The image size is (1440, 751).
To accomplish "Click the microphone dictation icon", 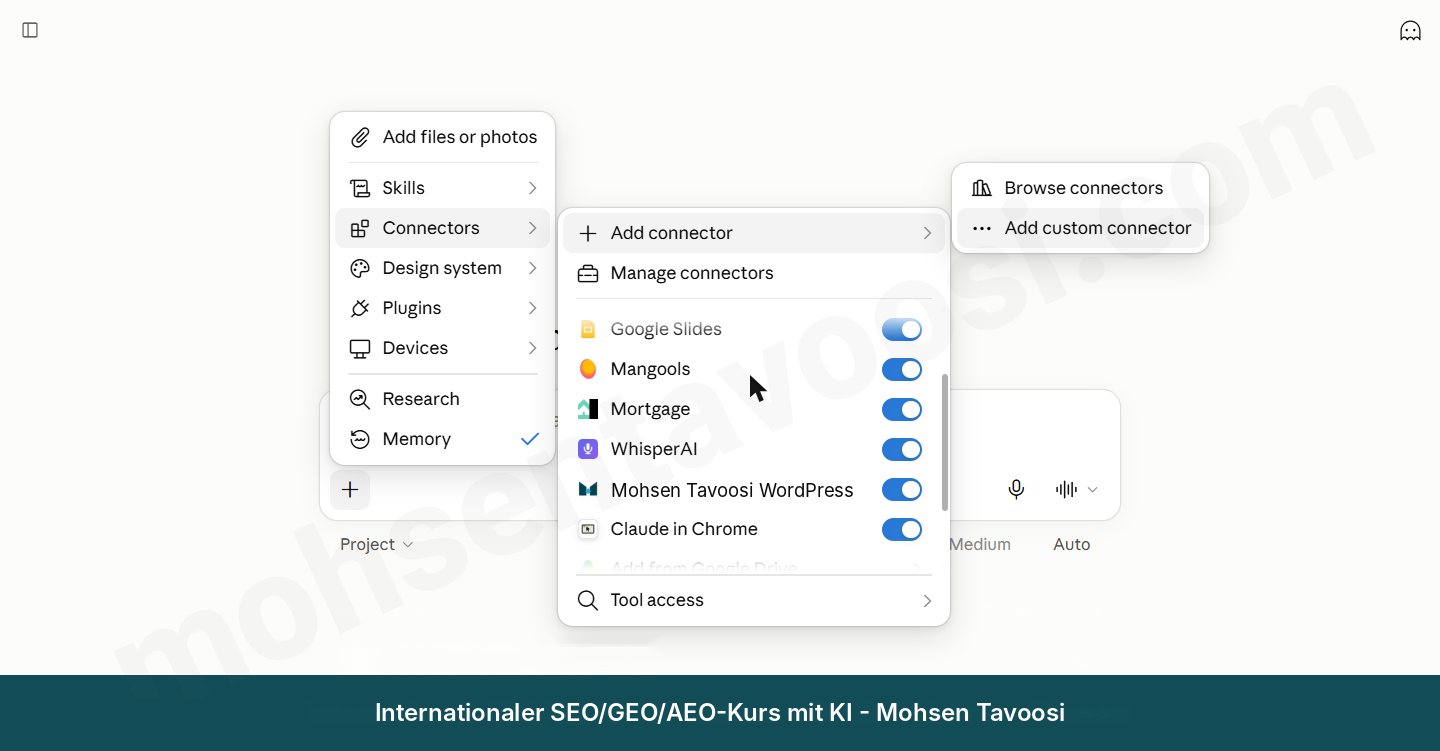I will [x=1016, y=489].
